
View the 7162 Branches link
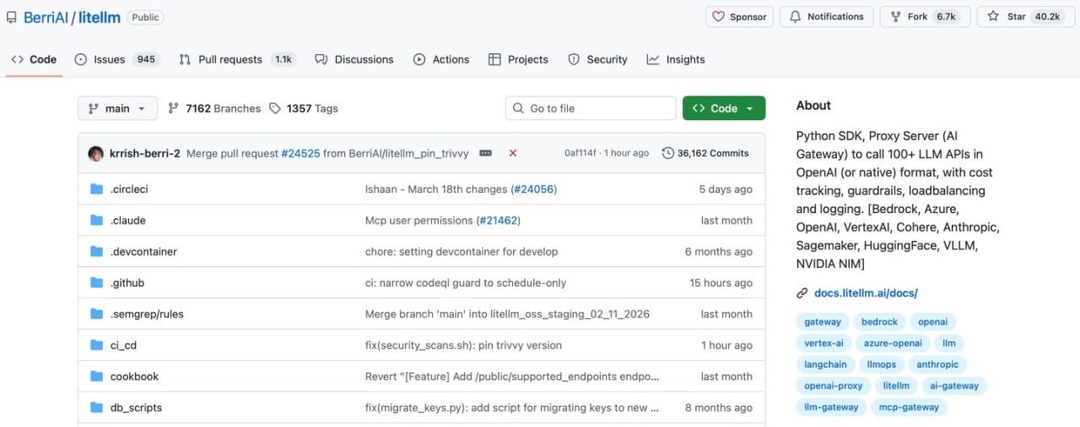(x=214, y=108)
